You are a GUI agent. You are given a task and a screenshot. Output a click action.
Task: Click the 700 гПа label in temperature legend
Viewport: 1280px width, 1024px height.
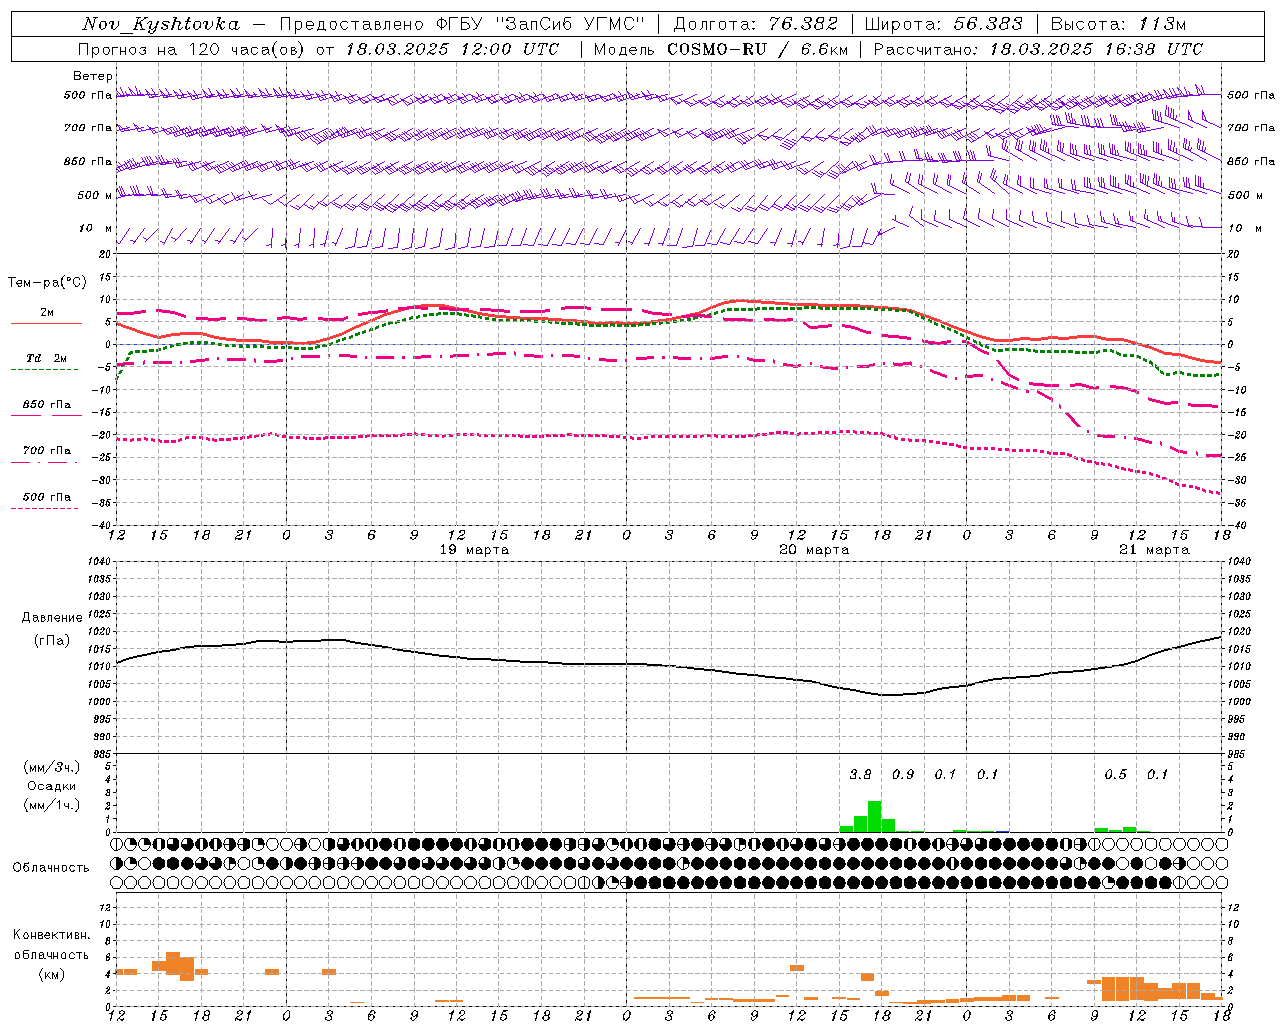click(x=46, y=450)
